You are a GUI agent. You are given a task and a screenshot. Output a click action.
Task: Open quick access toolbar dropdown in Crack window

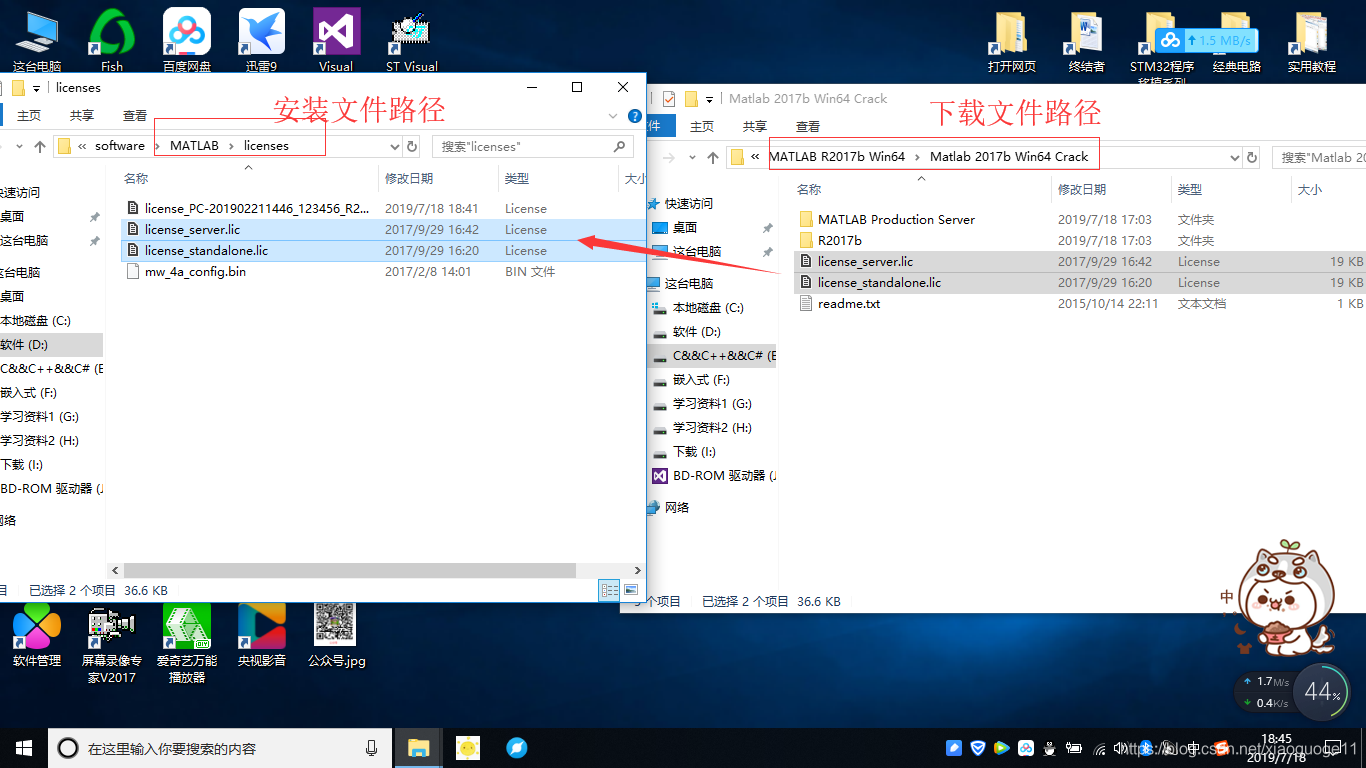pos(709,99)
